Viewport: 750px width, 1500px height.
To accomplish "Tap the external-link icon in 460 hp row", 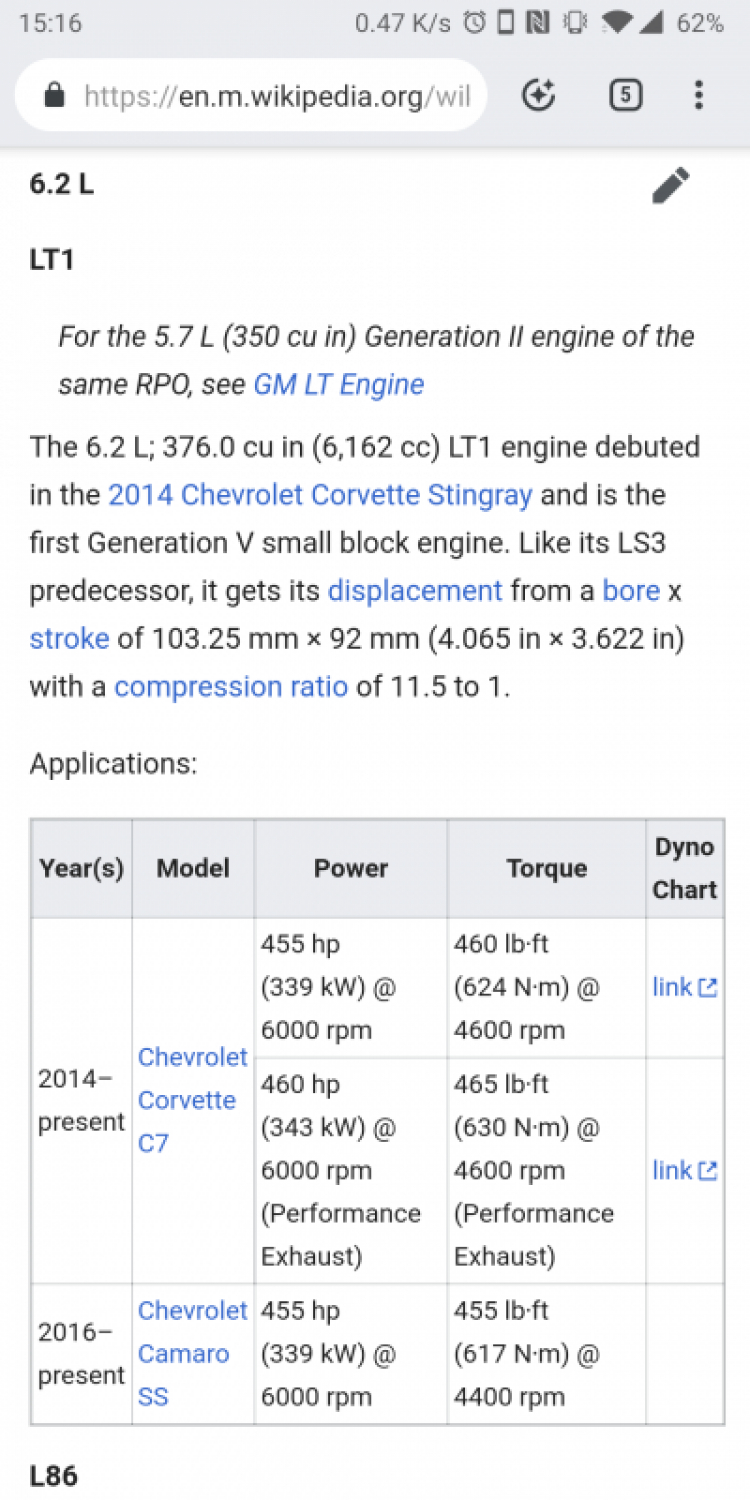I will click(708, 1171).
